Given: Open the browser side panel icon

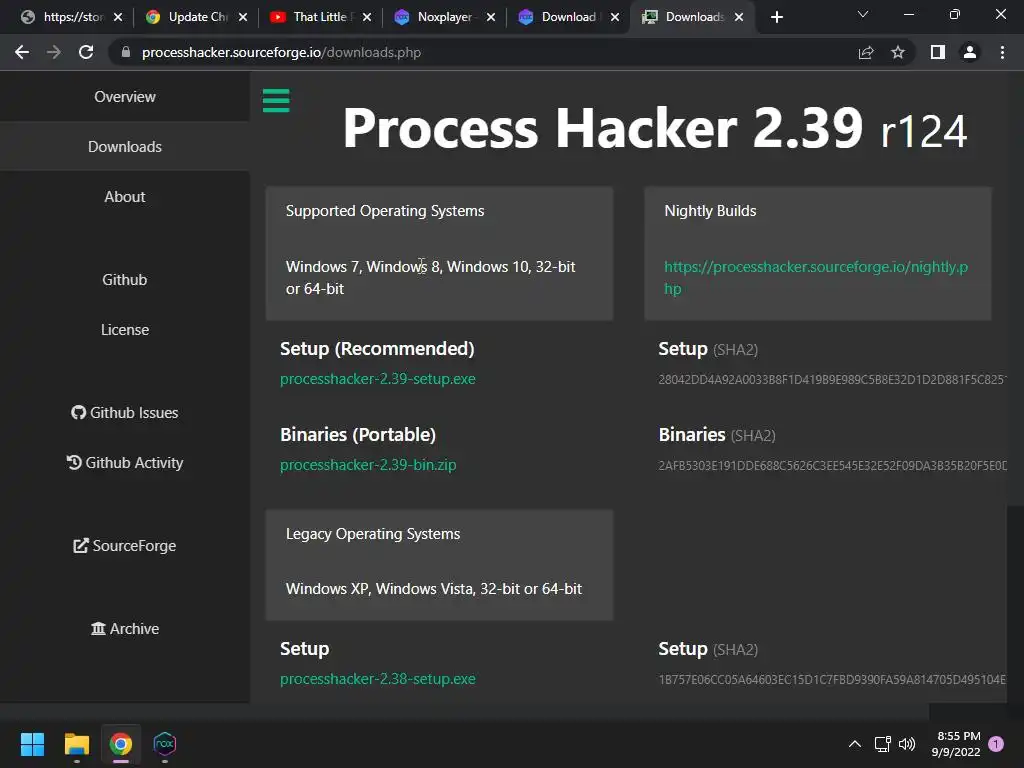Looking at the screenshot, I should point(938,52).
